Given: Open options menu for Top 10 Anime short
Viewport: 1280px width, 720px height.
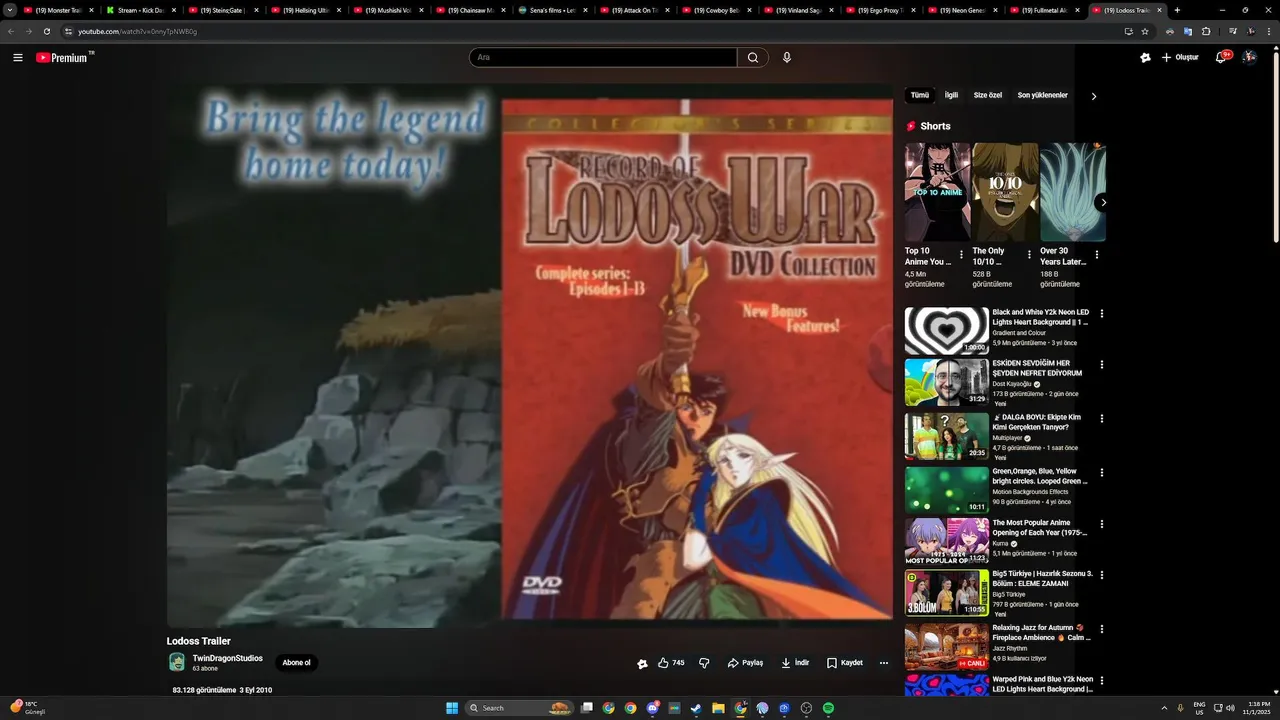Looking at the screenshot, I should click(962, 255).
